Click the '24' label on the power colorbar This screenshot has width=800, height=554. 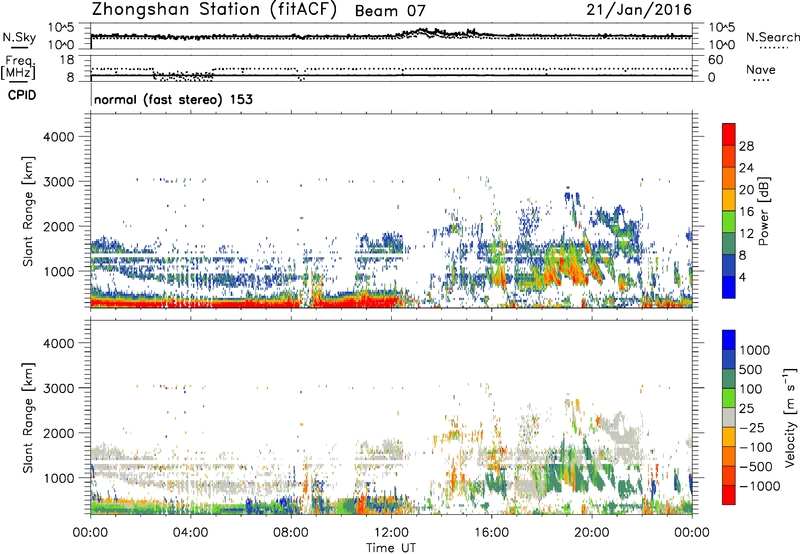(746, 168)
